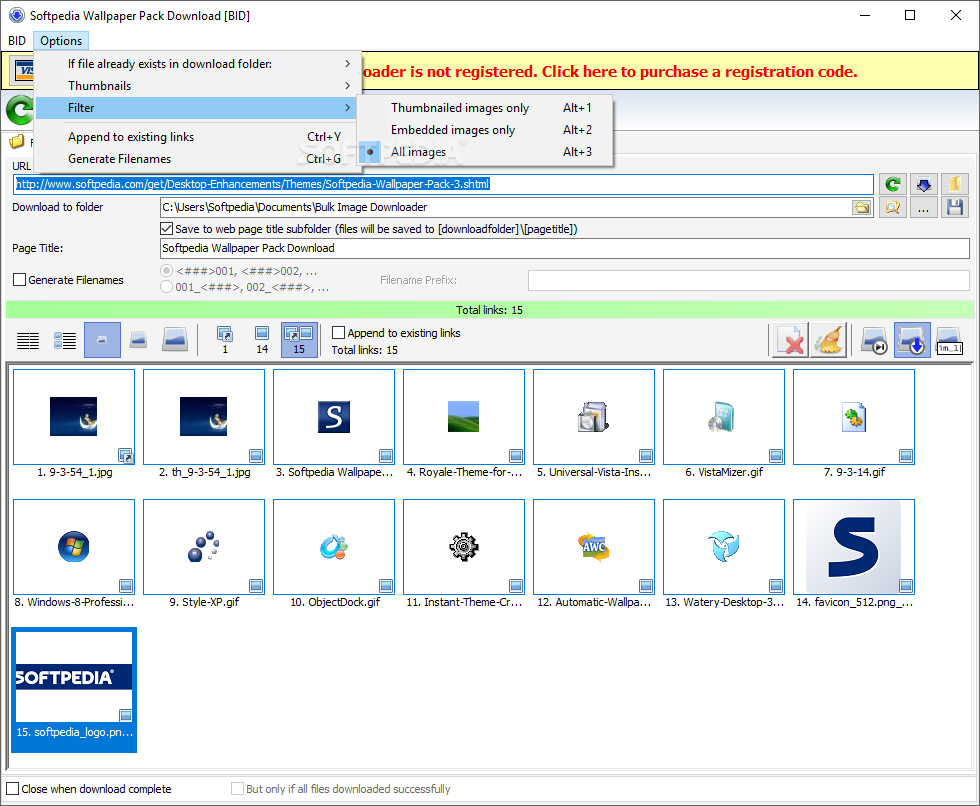Click the green 'Total links: 15' progress bar
The width and height of the screenshot is (980, 806).
click(x=489, y=310)
